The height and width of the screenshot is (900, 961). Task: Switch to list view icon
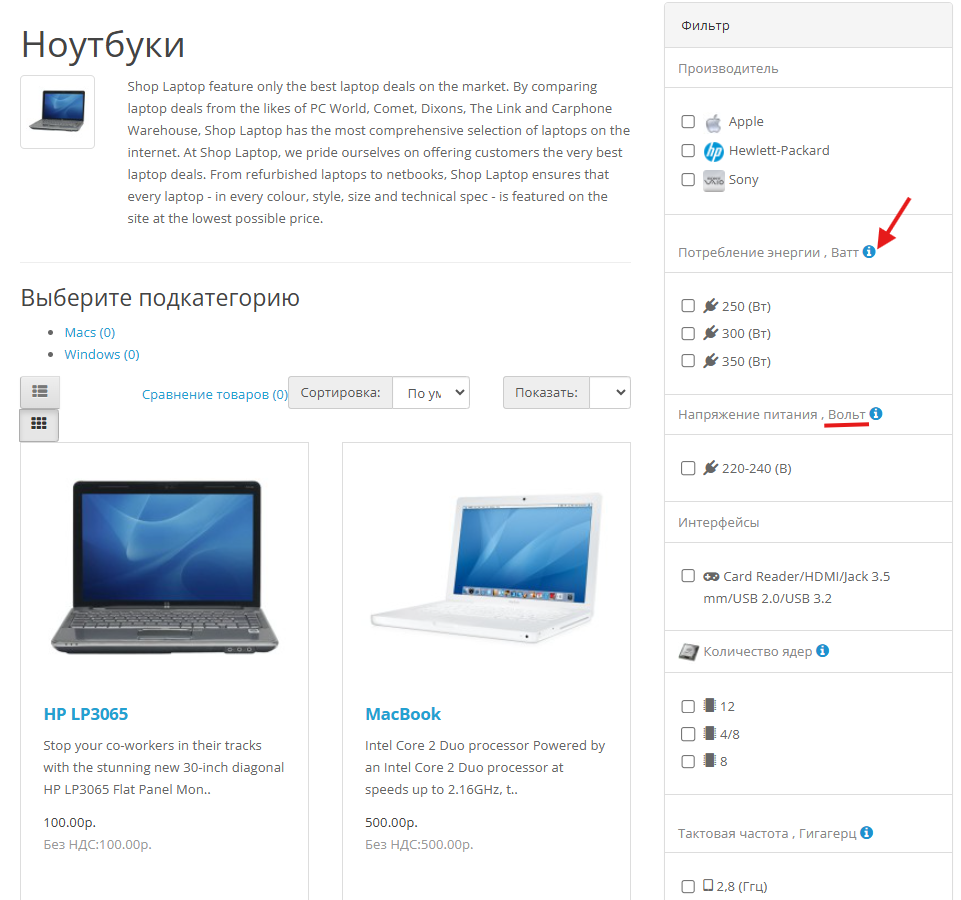point(40,392)
